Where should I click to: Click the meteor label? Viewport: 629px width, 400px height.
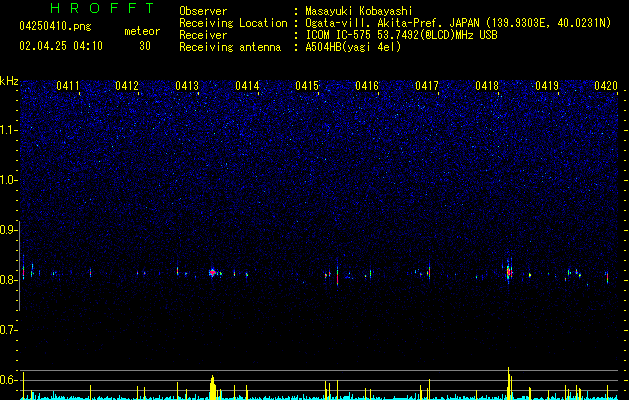click(142, 31)
